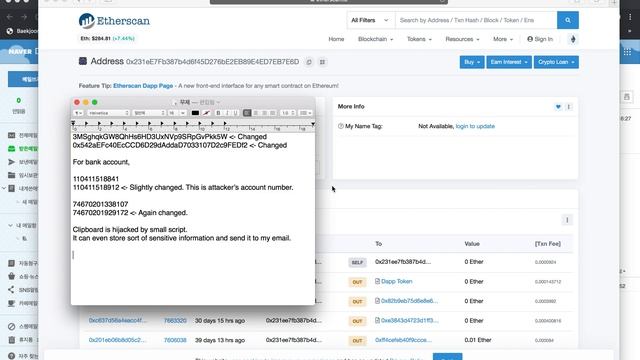Click the Ethereum network icon beside Sign In
This screenshot has width=640, height=360.
(x=573, y=39)
